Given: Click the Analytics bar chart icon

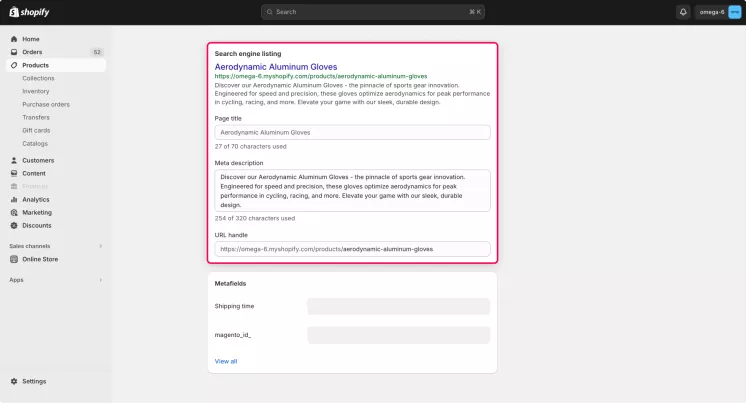Looking at the screenshot, I should tap(14, 199).
